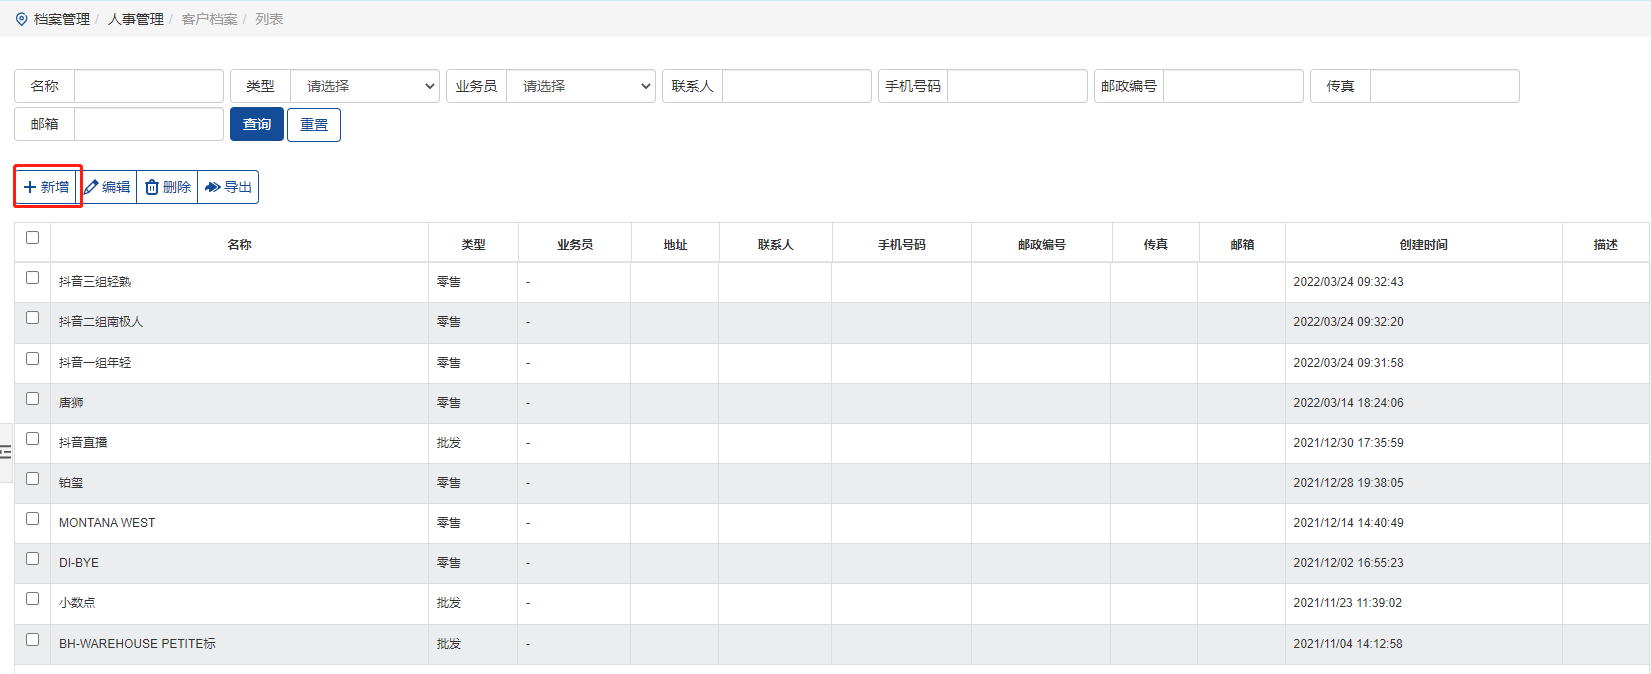Click the 导出 export arrow icon
Image resolution: width=1651 pixels, height=674 pixels.
(x=212, y=187)
